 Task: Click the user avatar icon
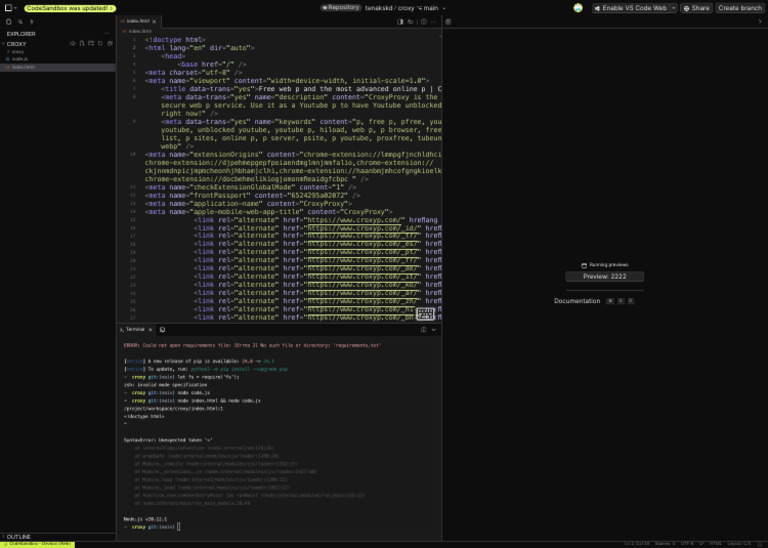pos(578,7)
